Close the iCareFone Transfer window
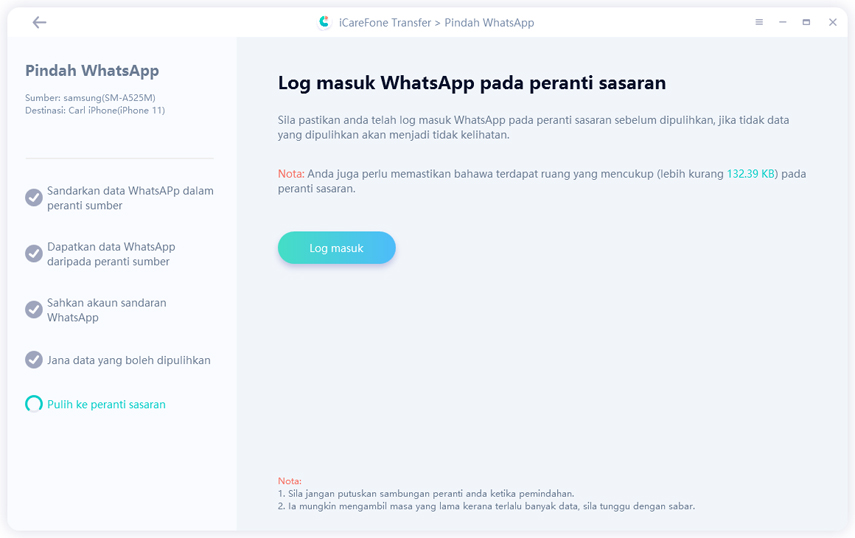This screenshot has height=538, width=855. [x=832, y=22]
